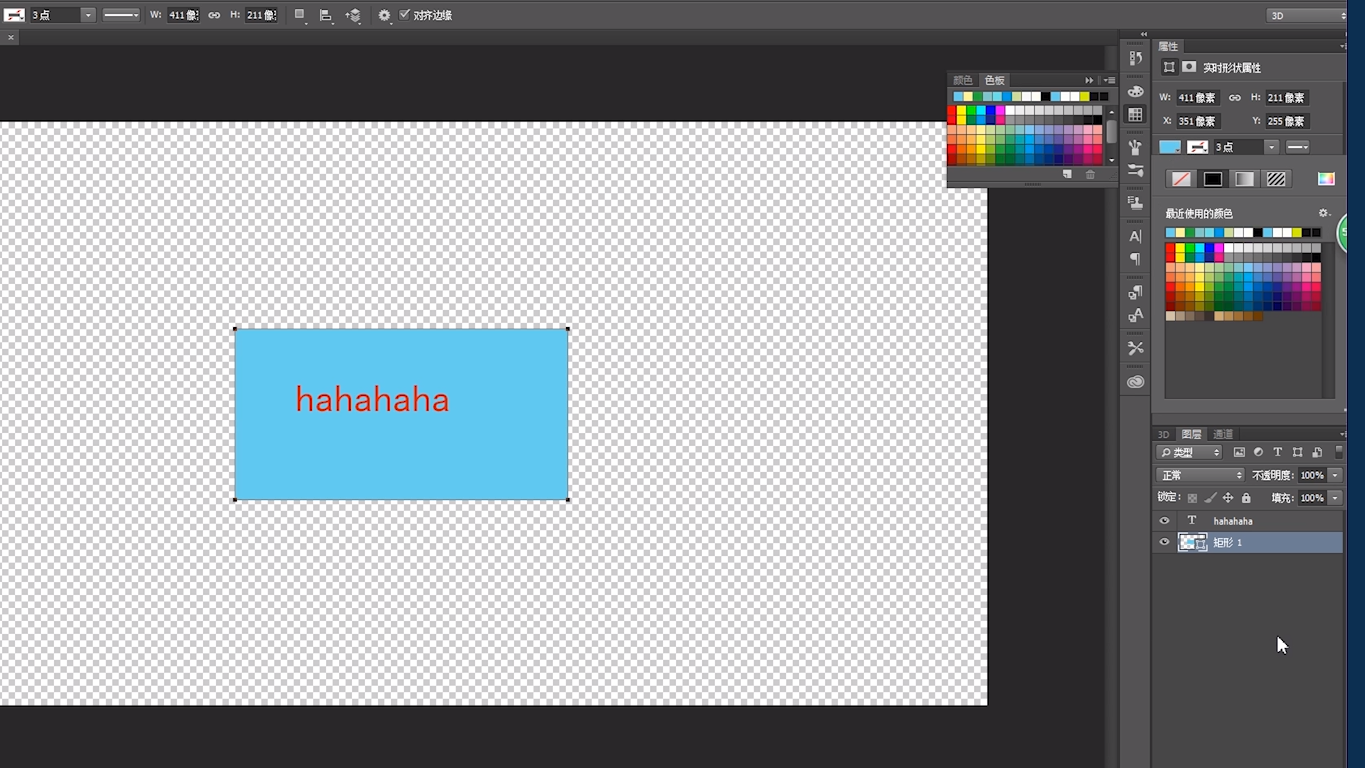Image resolution: width=1365 pixels, height=768 pixels.
Task: Open the stroke color picker in options bar
Action: point(14,15)
